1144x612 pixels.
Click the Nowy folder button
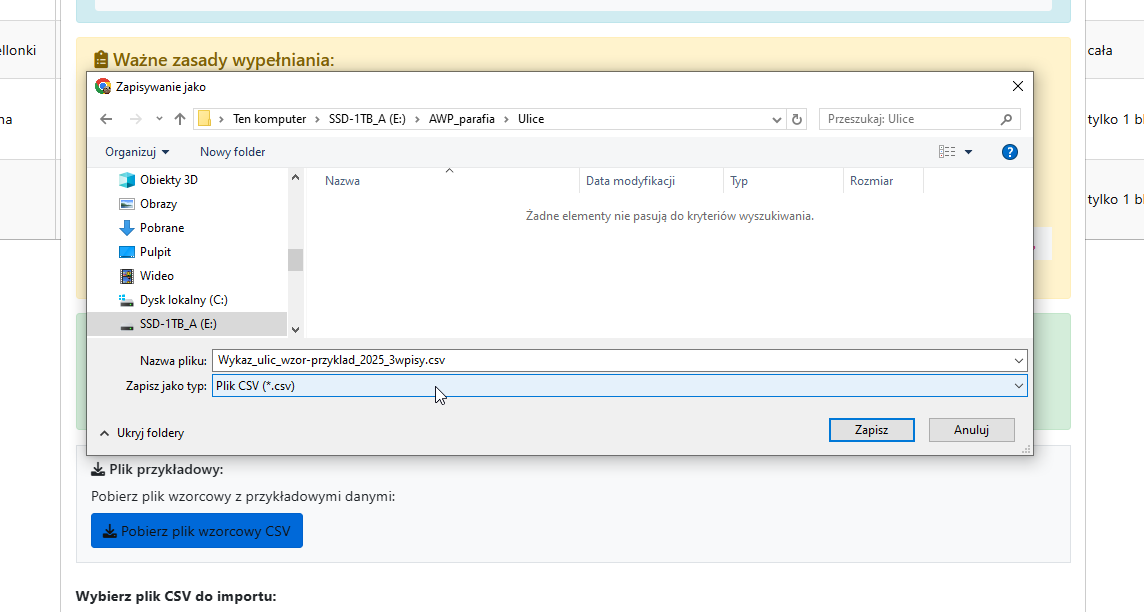[x=232, y=152]
